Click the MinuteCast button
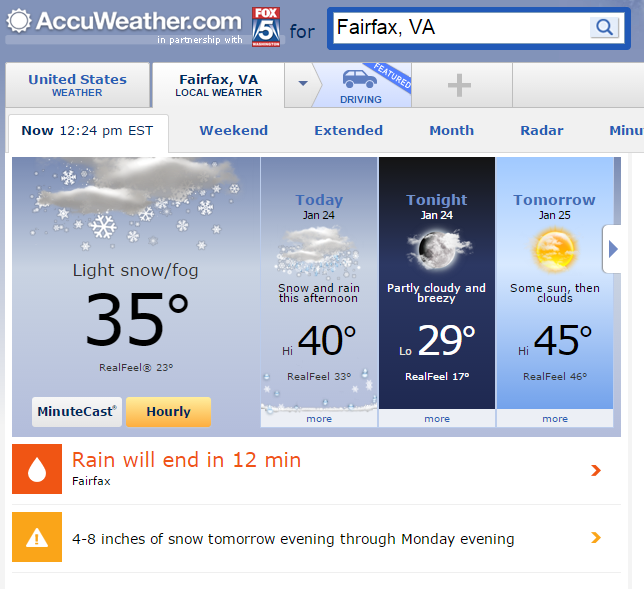Image resolution: width=644 pixels, height=589 pixels. (77, 412)
